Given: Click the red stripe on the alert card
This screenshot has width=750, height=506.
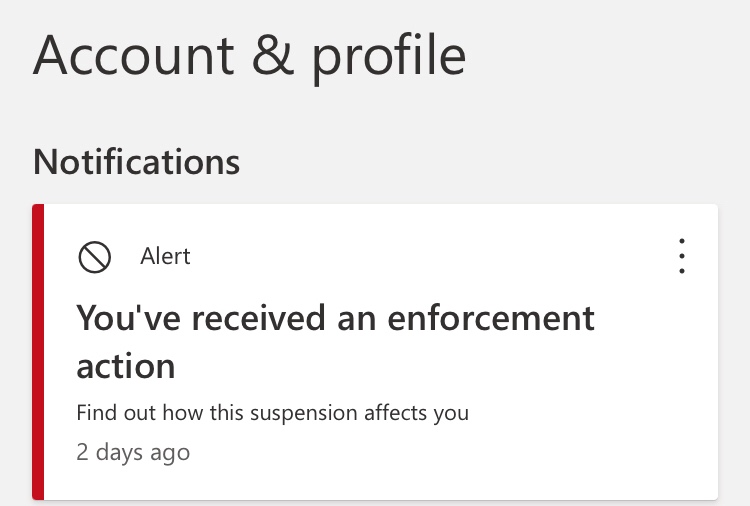Looking at the screenshot, I should 38,352.
